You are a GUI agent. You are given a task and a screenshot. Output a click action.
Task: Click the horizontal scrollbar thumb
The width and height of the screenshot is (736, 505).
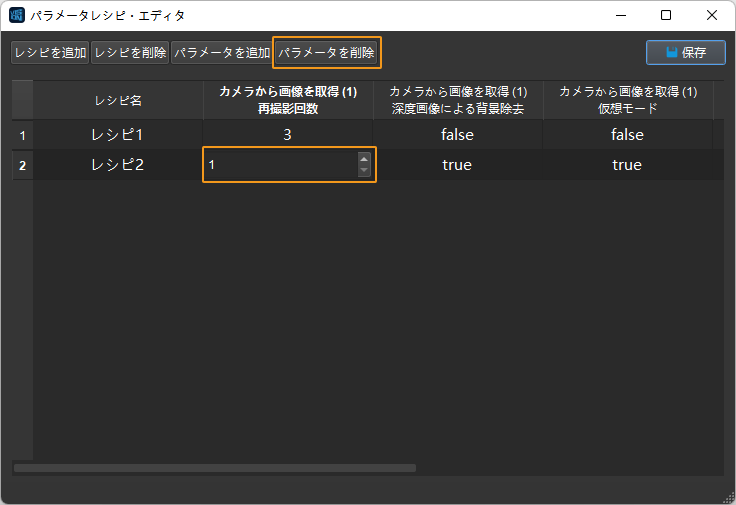coord(215,468)
